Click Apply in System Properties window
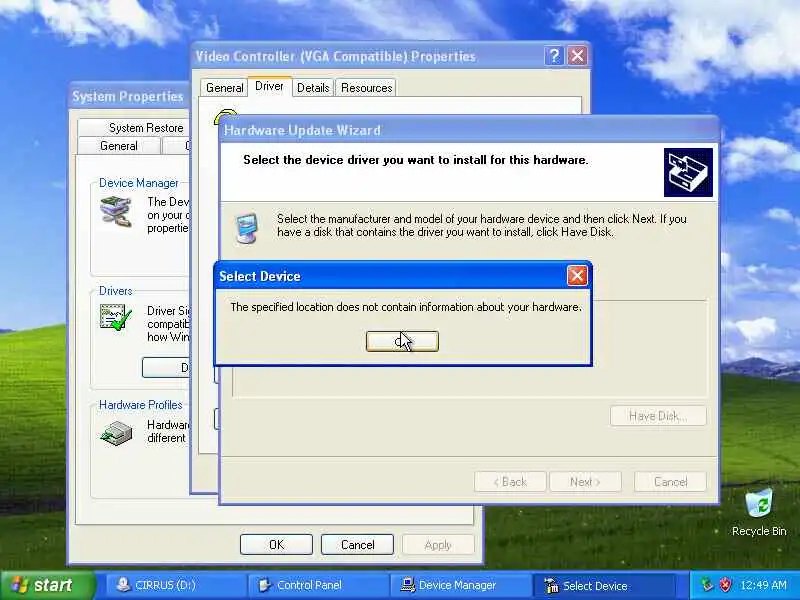The height and width of the screenshot is (600, 800). (438, 545)
